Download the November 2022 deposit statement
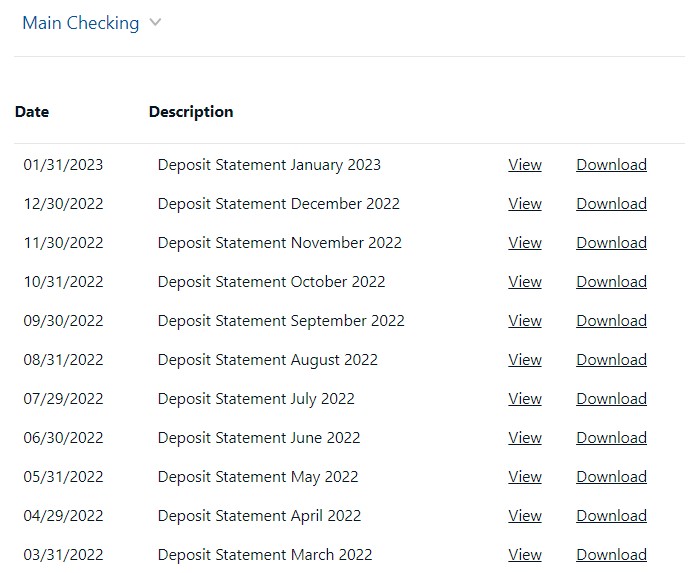Image resolution: width=690 pixels, height=573 pixels. (x=611, y=242)
